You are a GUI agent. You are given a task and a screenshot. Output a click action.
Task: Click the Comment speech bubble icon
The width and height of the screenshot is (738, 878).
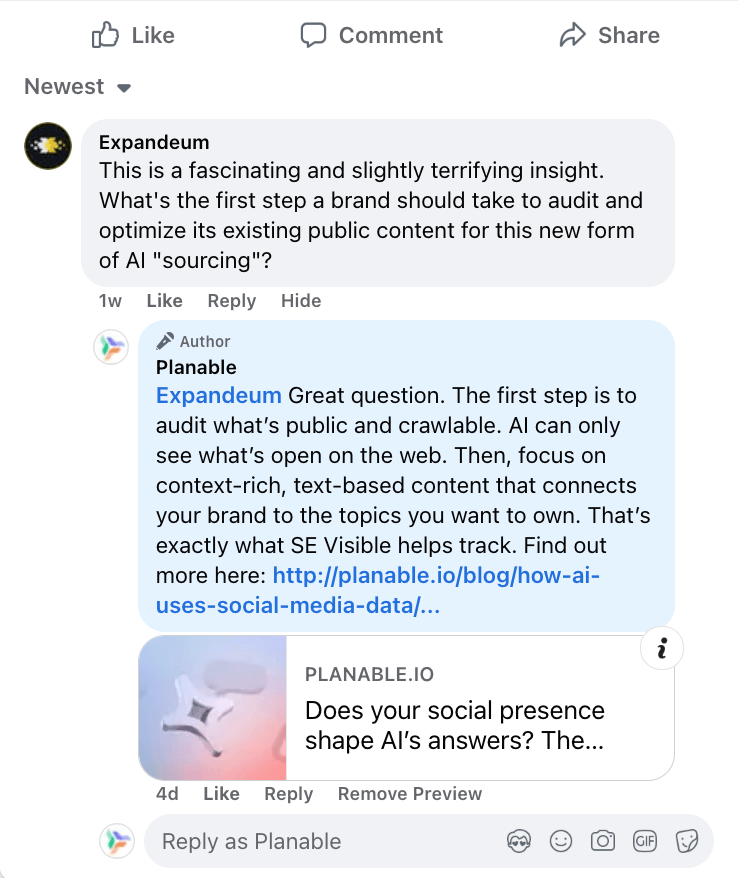tap(314, 35)
